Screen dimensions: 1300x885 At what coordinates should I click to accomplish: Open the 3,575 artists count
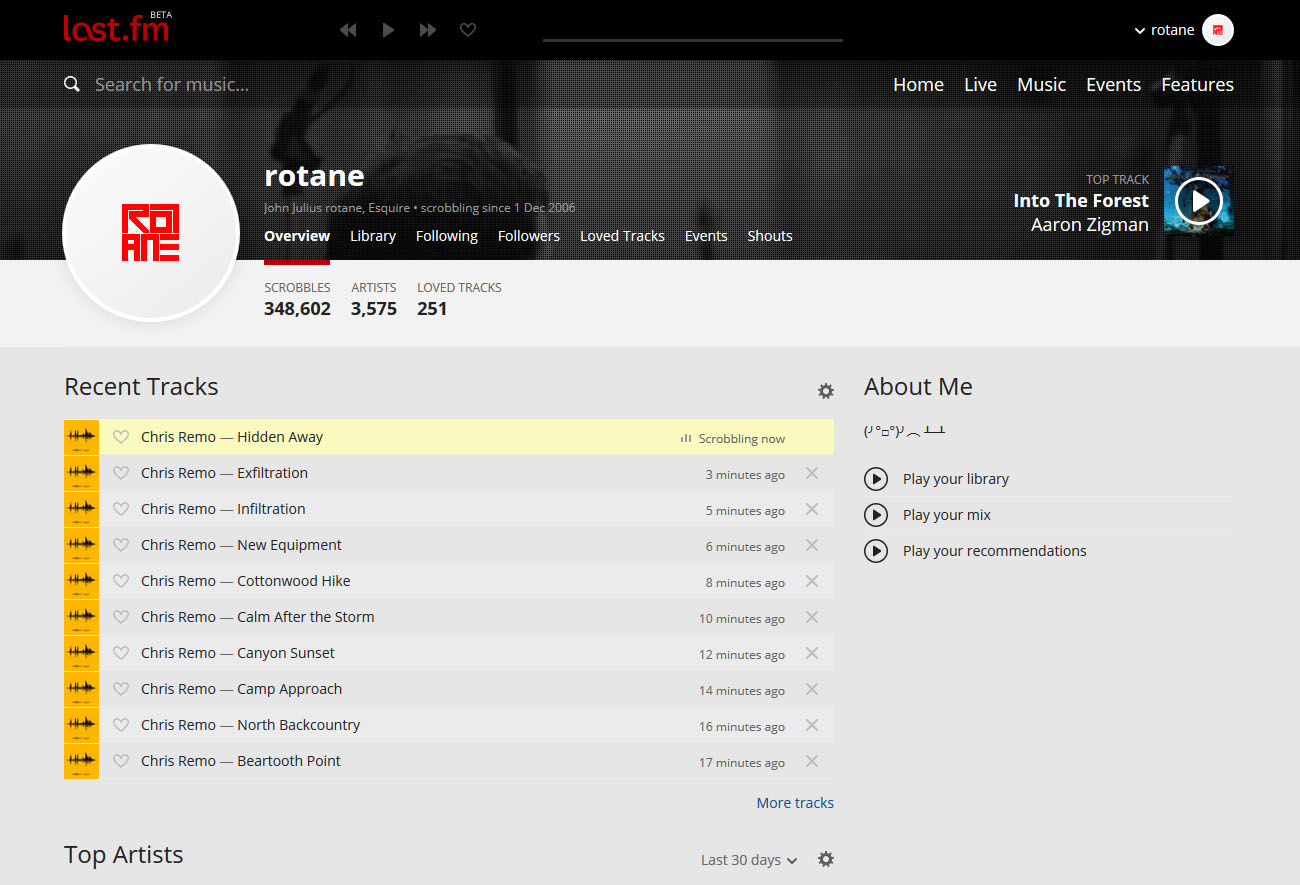pos(374,309)
